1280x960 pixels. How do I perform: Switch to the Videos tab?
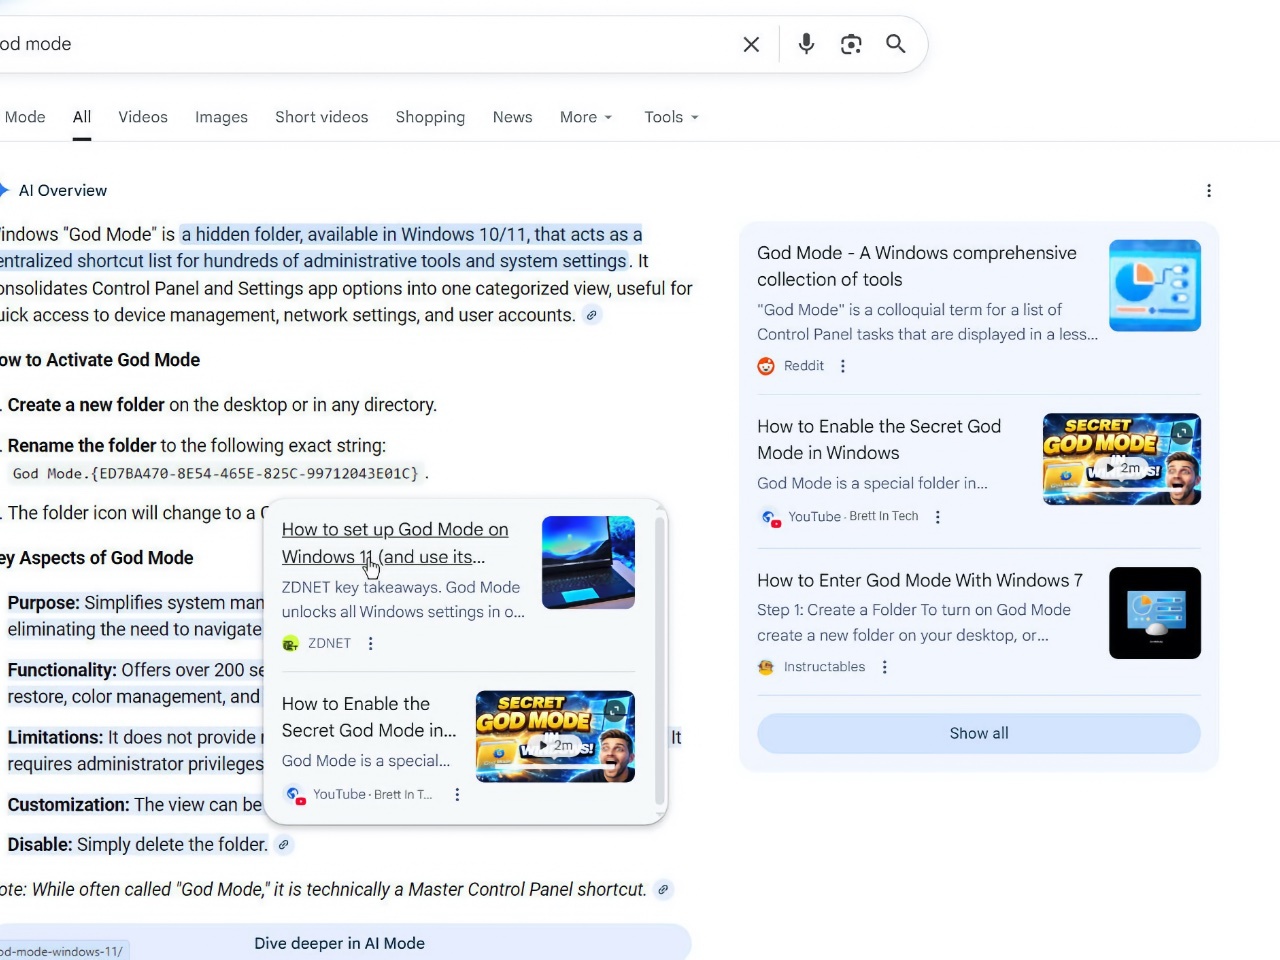point(143,117)
